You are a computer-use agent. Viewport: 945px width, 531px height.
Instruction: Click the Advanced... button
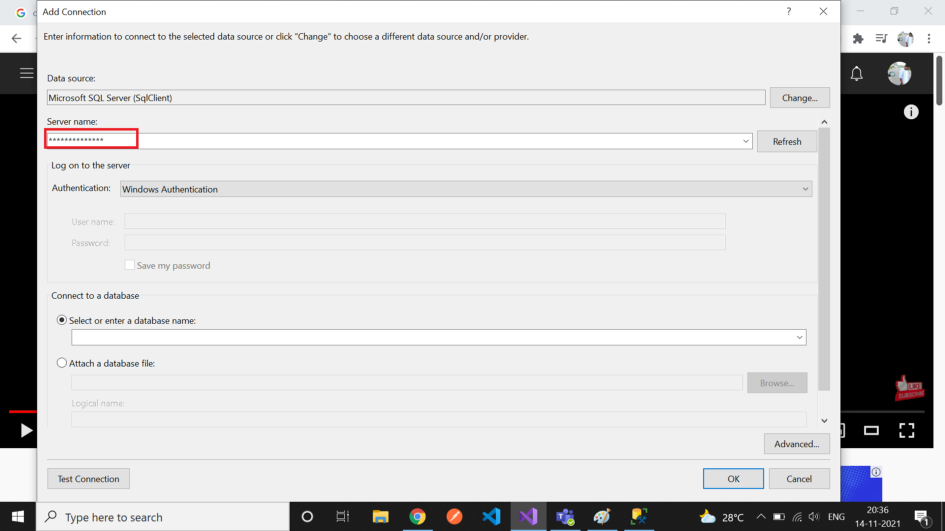796,444
